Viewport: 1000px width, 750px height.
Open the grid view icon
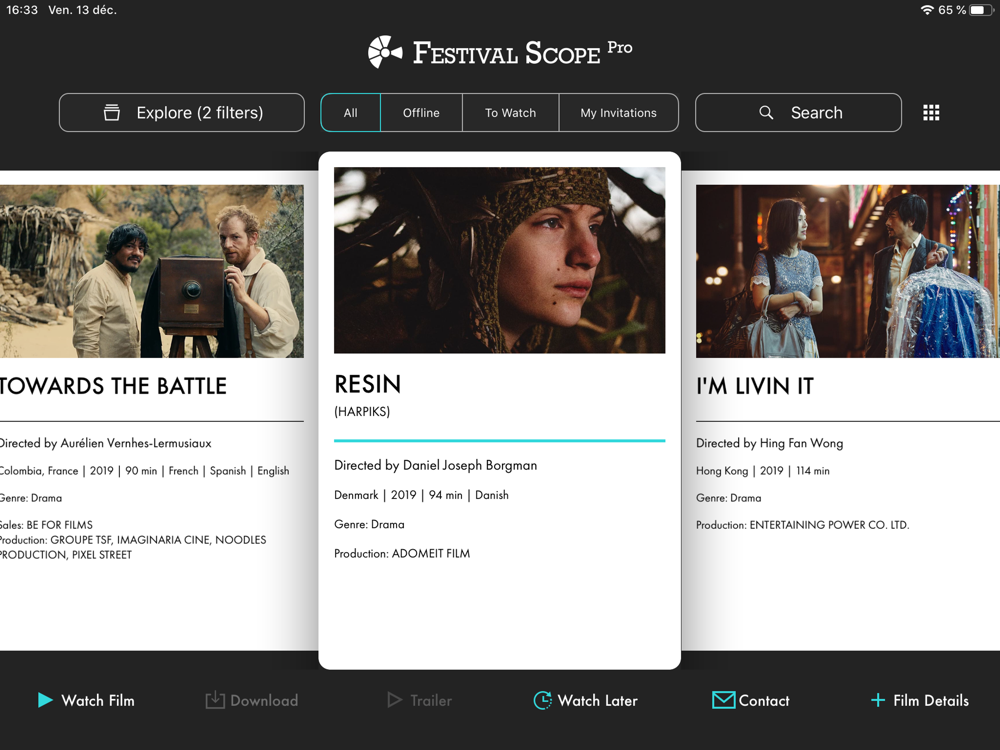tap(930, 113)
